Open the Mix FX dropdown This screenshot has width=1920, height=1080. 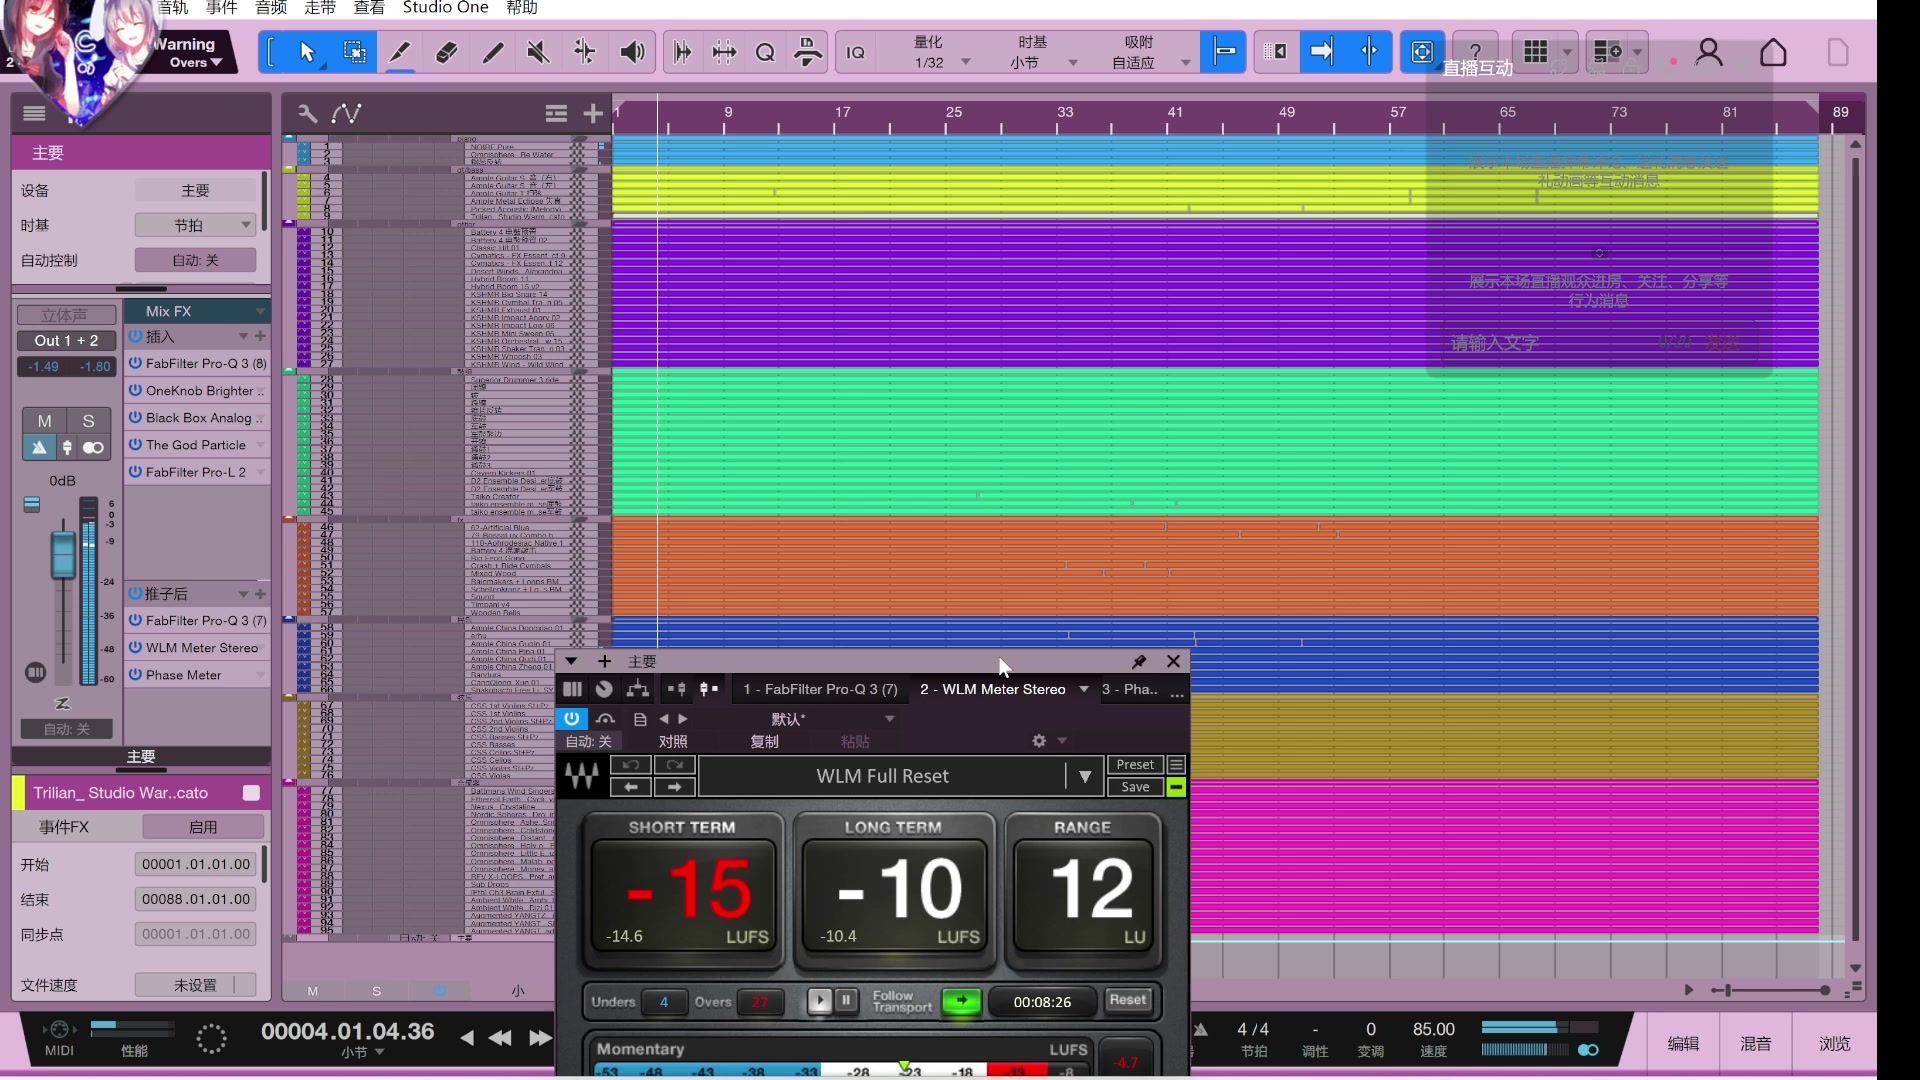259,311
